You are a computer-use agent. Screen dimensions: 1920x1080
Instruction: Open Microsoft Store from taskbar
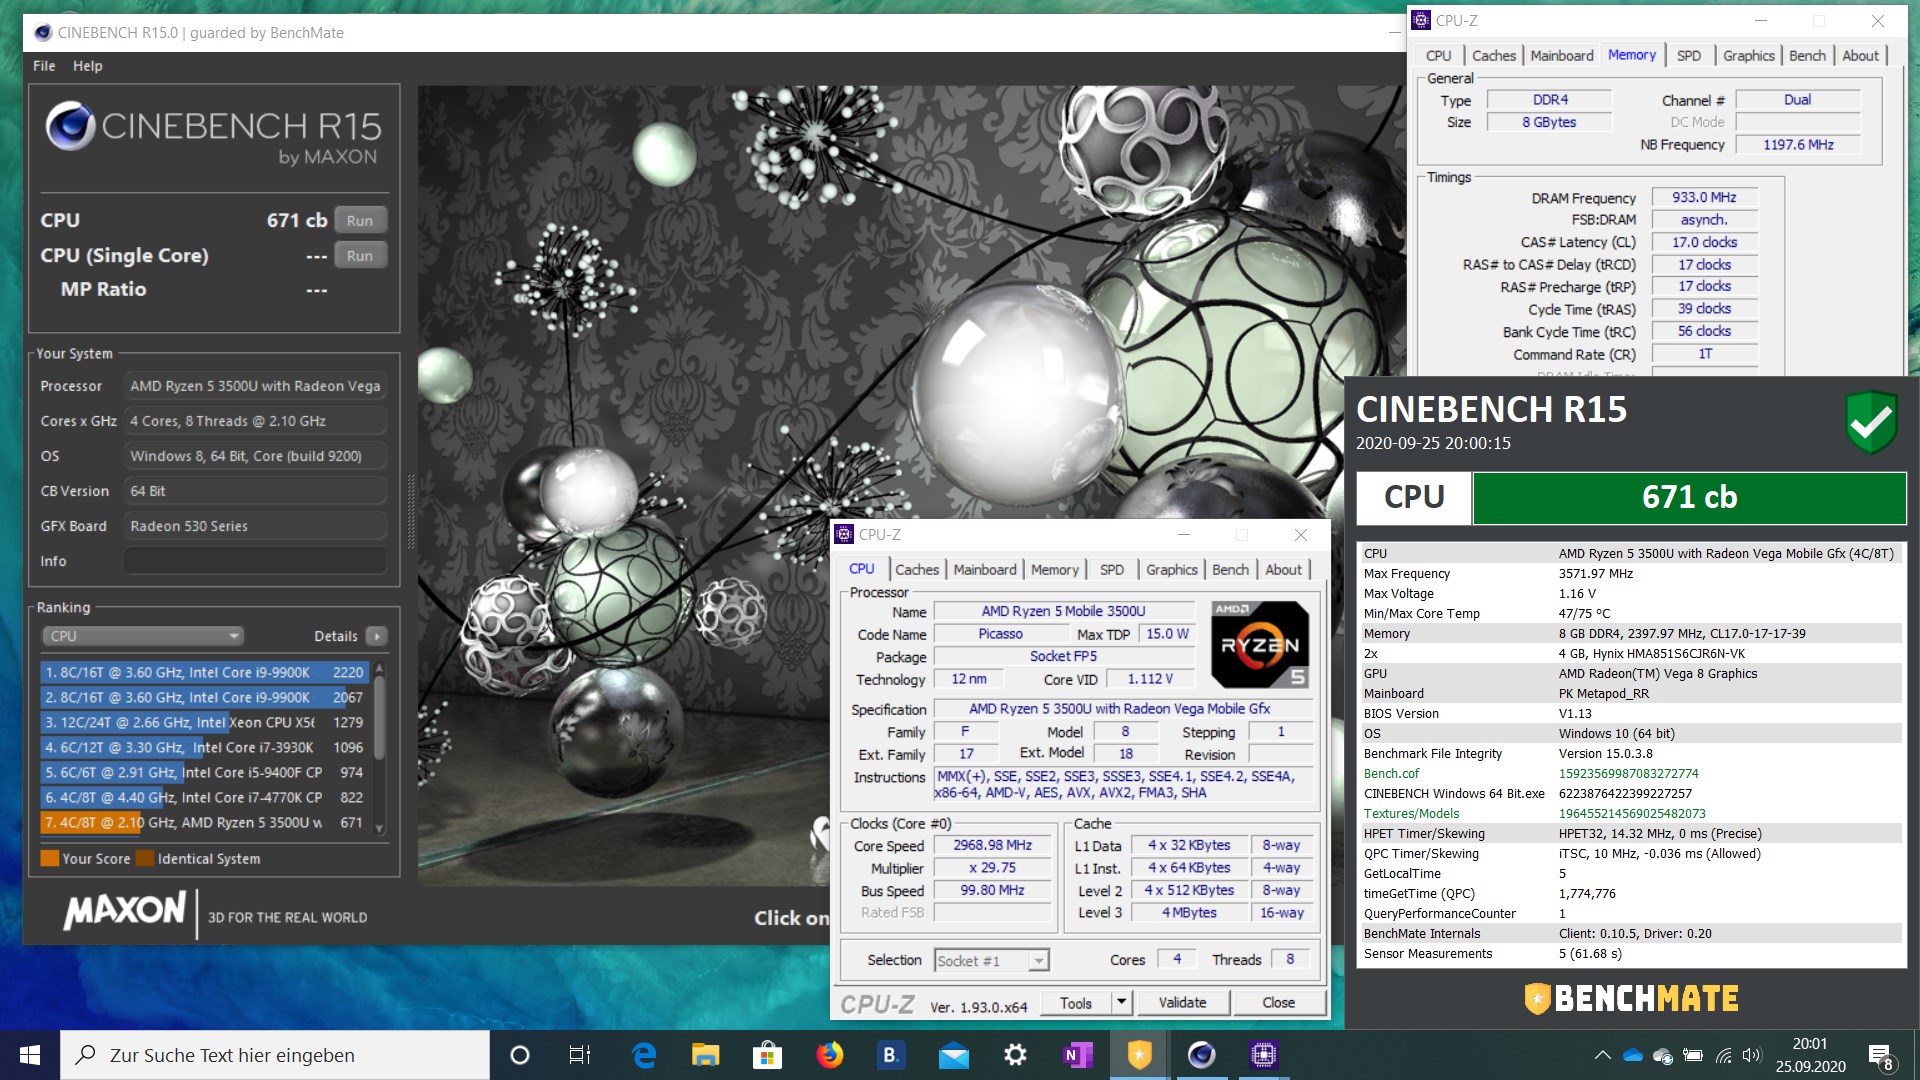[767, 1055]
